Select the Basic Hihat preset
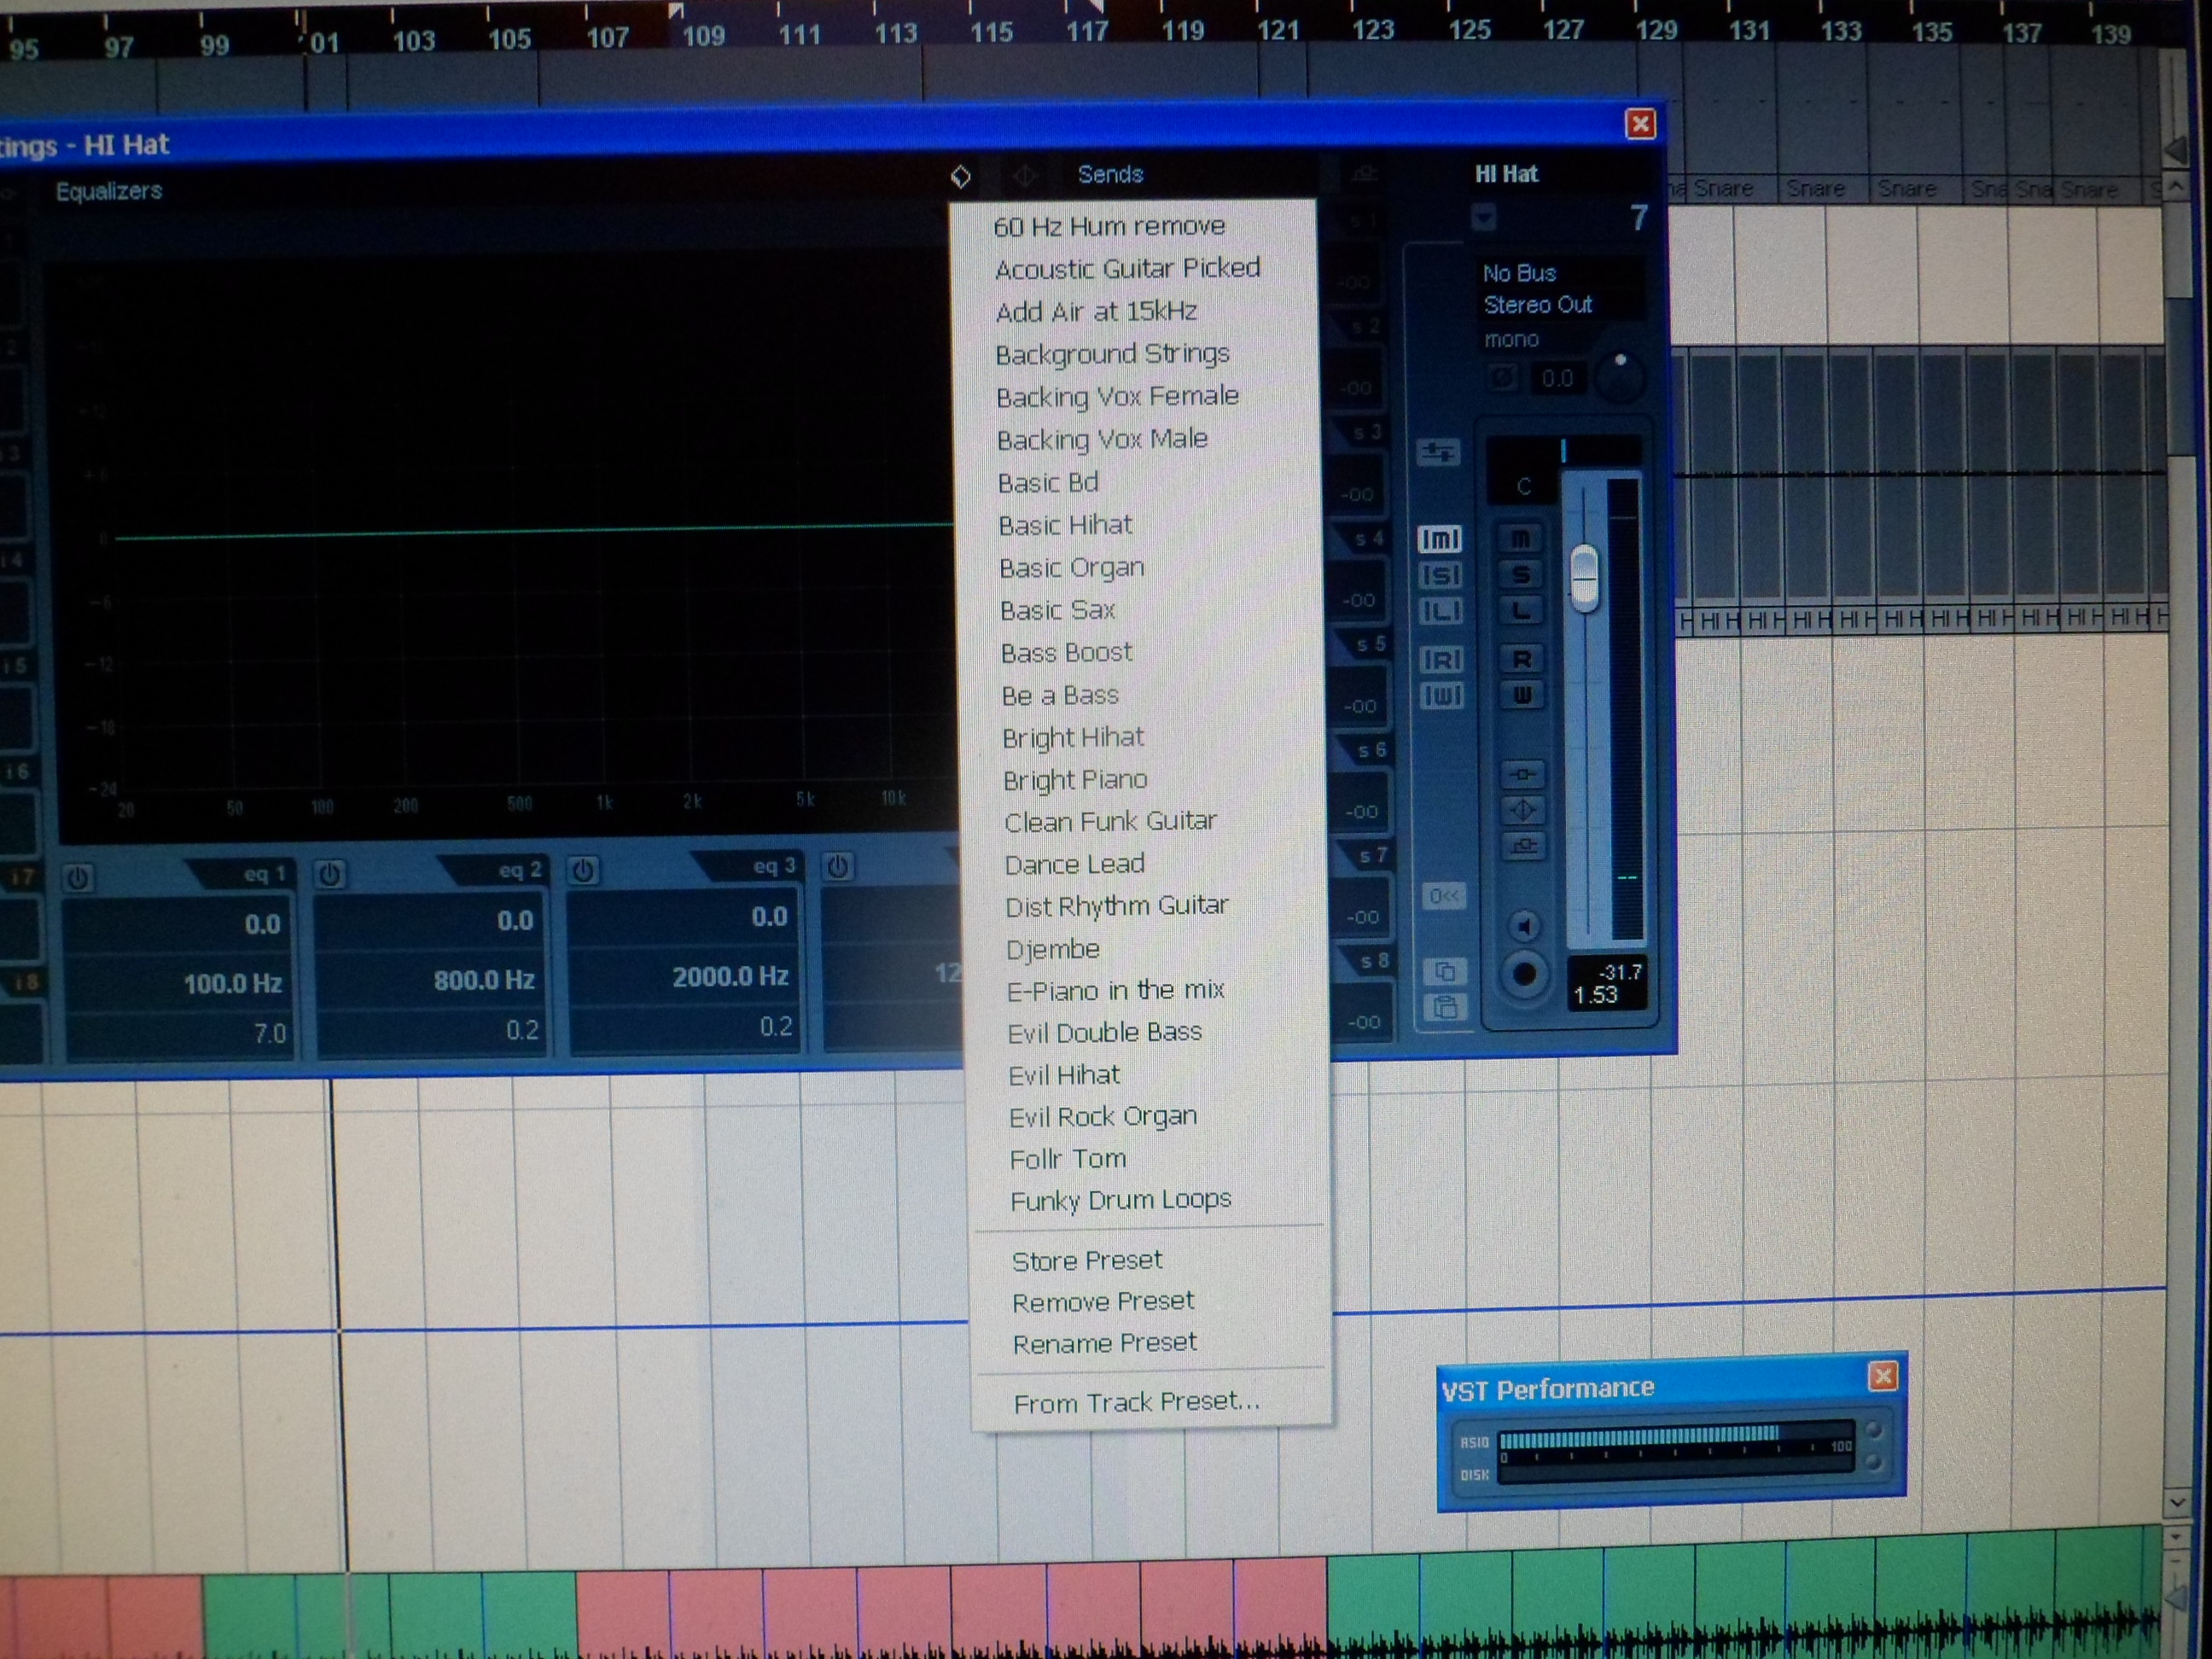The width and height of the screenshot is (2212, 1659). tap(1065, 525)
